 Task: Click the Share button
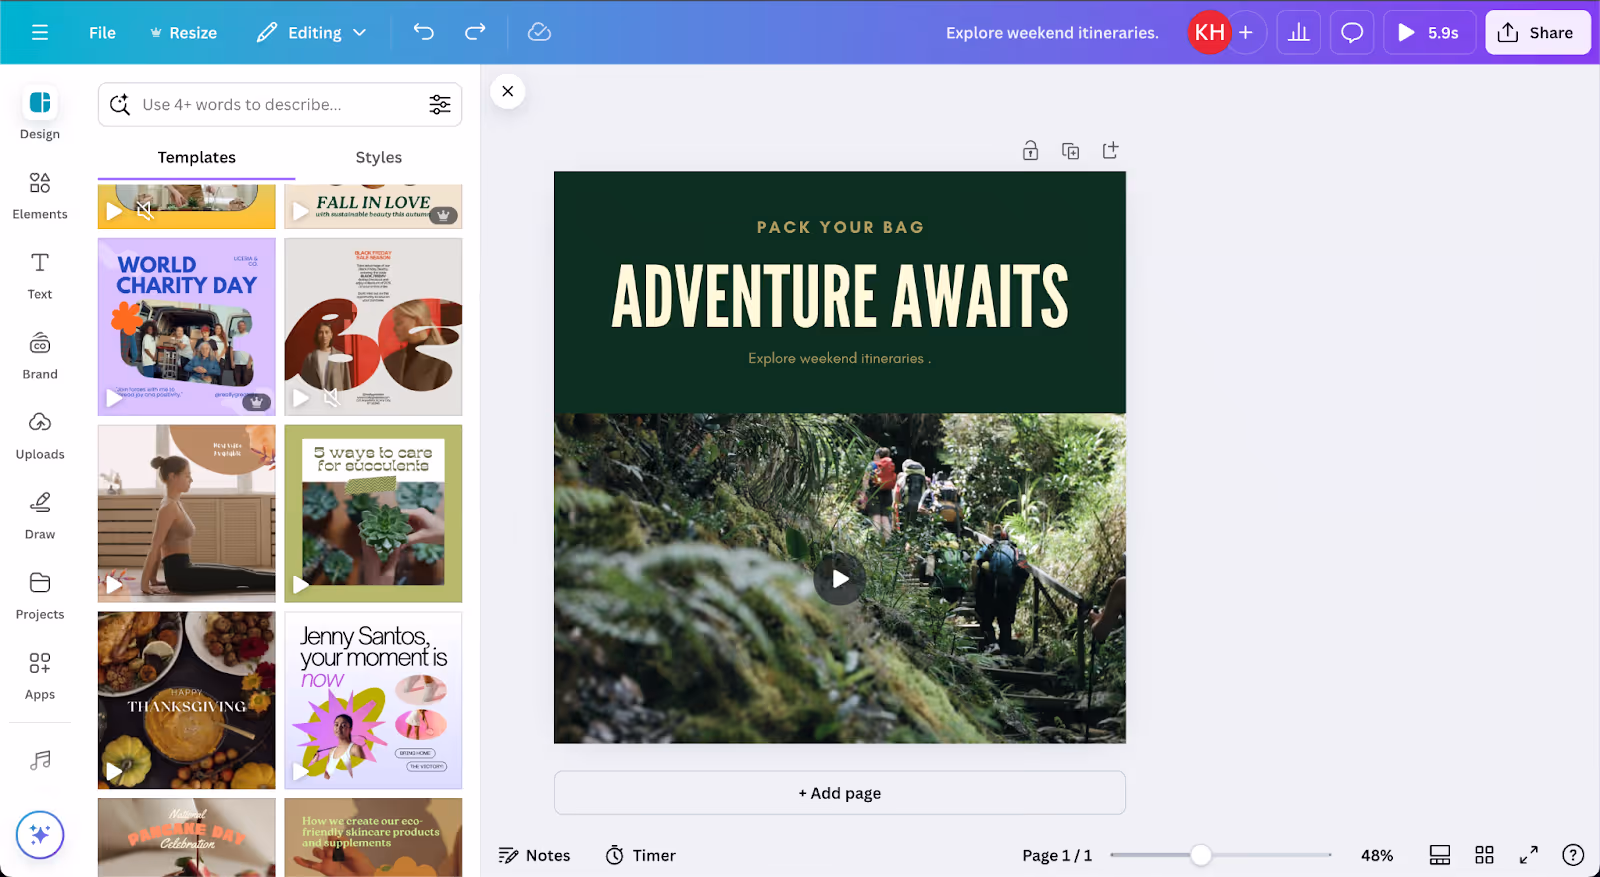[1537, 32]
